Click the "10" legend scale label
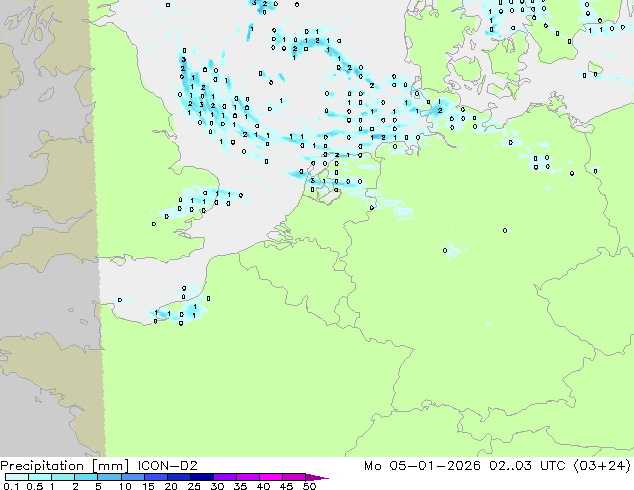634x490 pixels. pyautogui.click(x=125, y=486)
